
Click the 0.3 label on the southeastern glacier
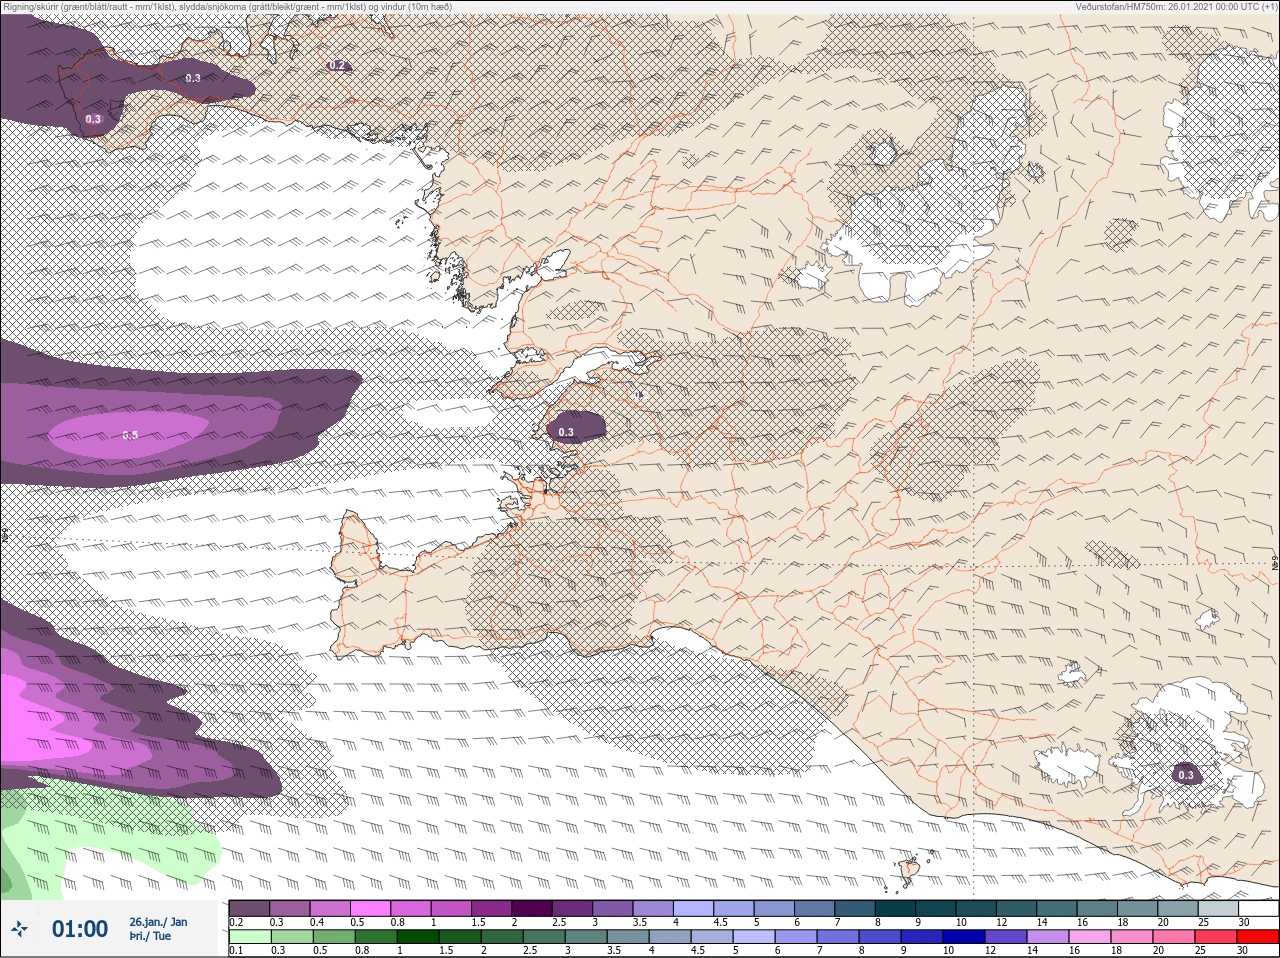click(1186, 775)
